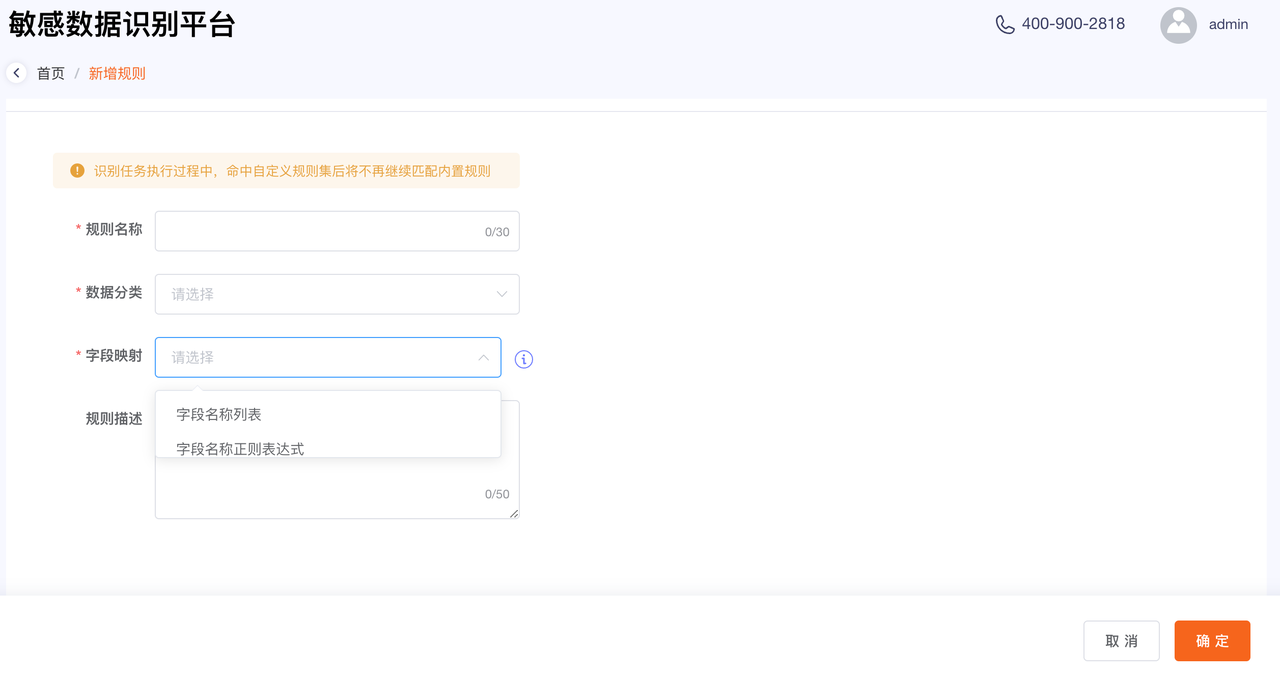Screen dimensions: 1280x676
Task: Click the info icon beside 字段映射
Action: coord(524,359)
